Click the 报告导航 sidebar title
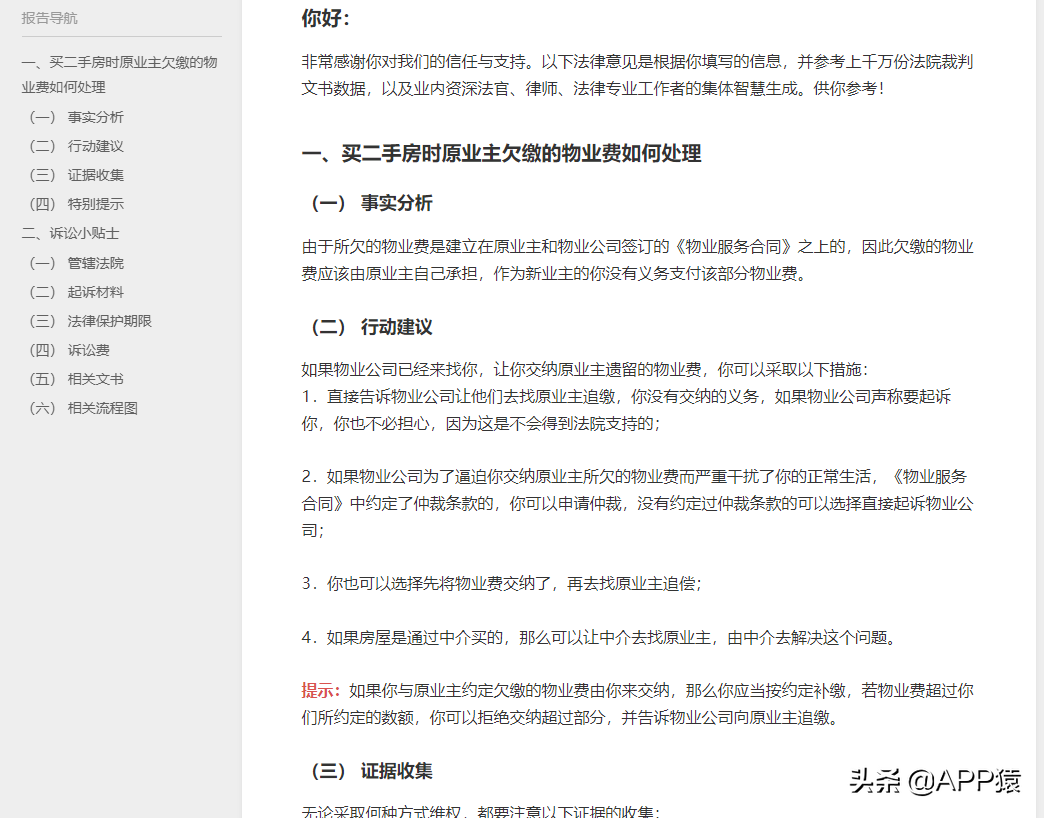Screen dimensions: 1044x818 49,18
